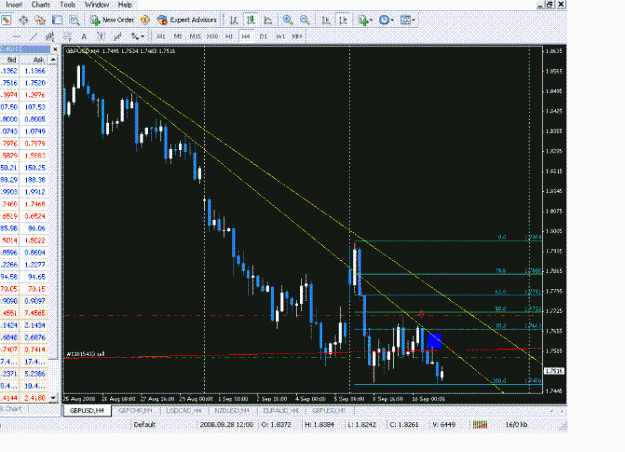Click the Bid column header
This screenshot has height=452, width=625.
(x=9, y=60)
